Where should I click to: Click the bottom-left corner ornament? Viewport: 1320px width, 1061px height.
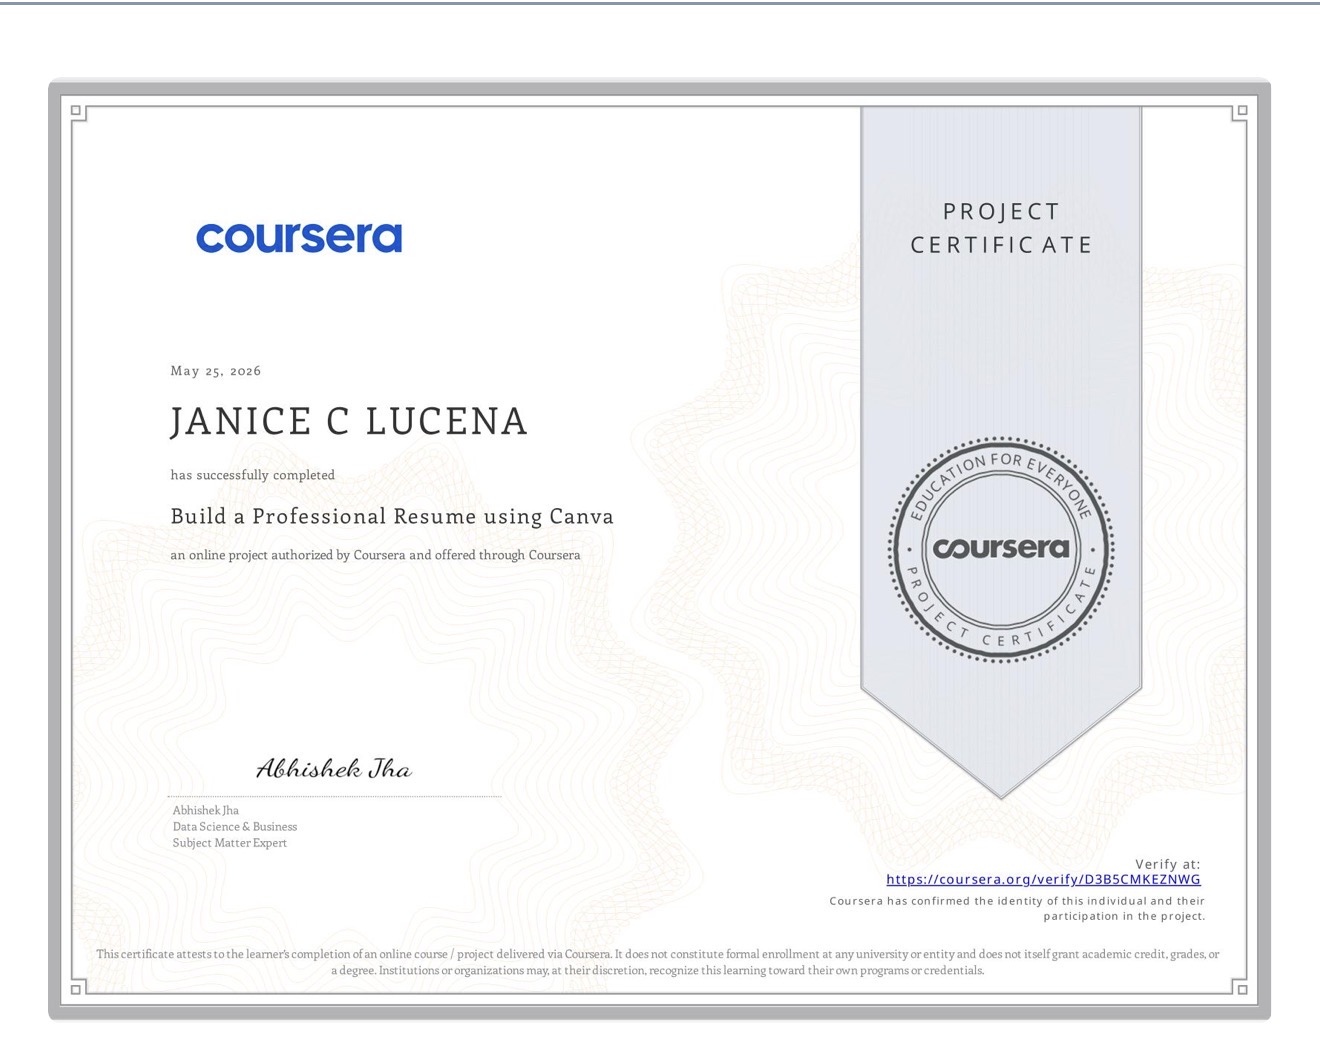click(79, 987)
